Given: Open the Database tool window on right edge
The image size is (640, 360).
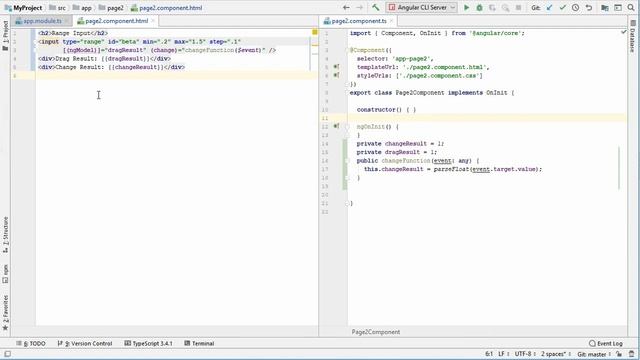Looking at the screenshot, I should click(633, 36).
